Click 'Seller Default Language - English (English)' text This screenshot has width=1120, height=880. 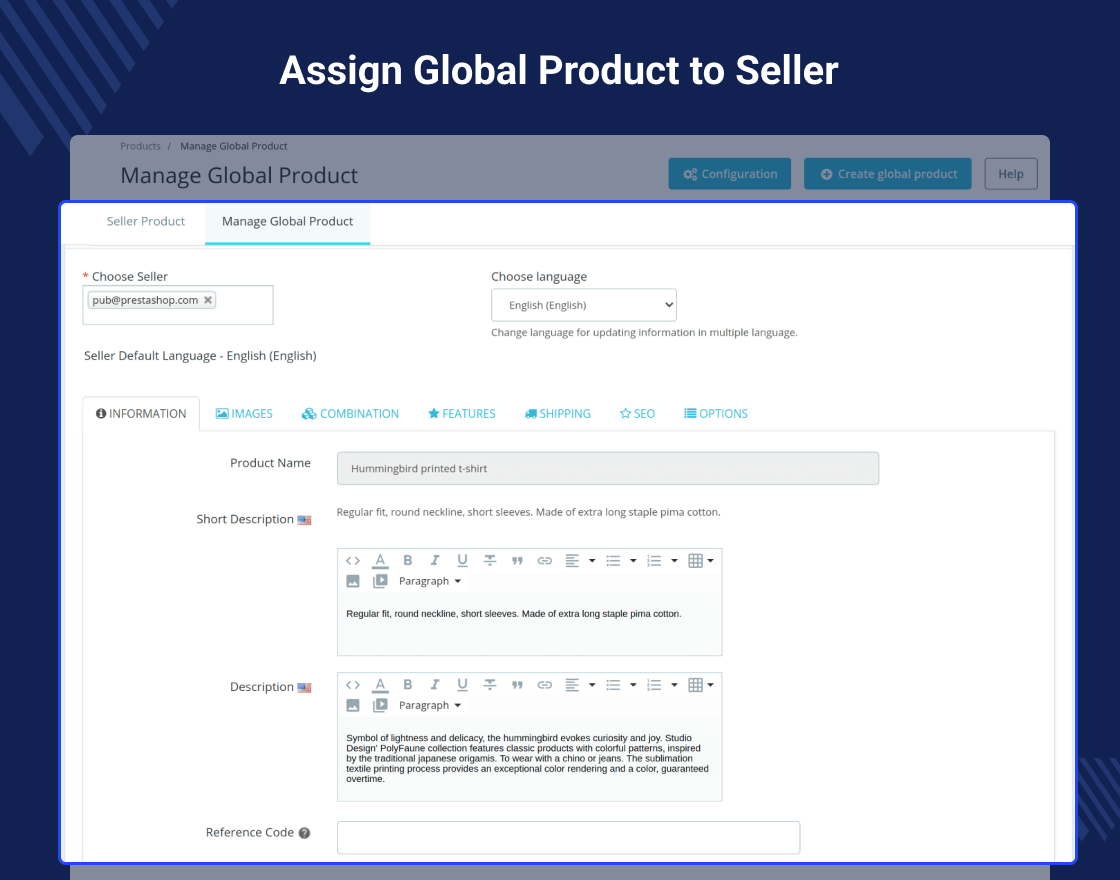(x=200, y=356)
